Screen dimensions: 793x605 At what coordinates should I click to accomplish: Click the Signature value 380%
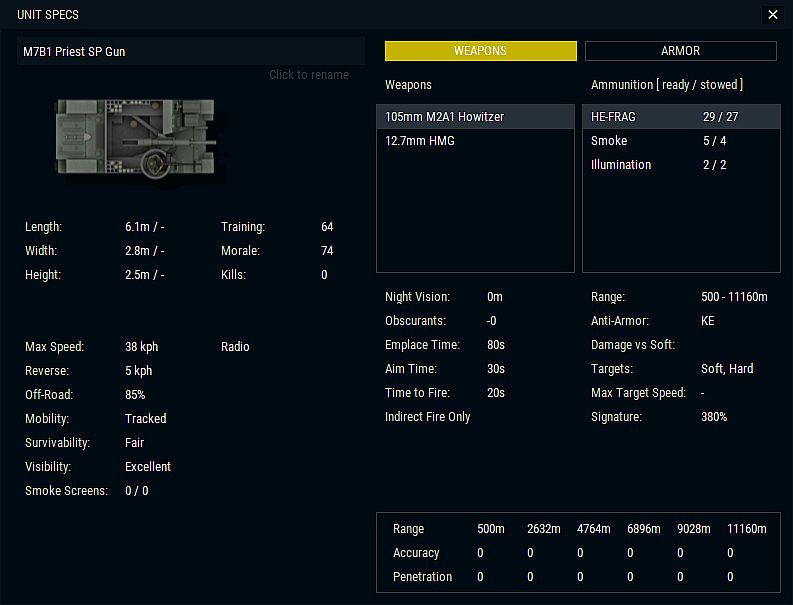pos(714,417)
